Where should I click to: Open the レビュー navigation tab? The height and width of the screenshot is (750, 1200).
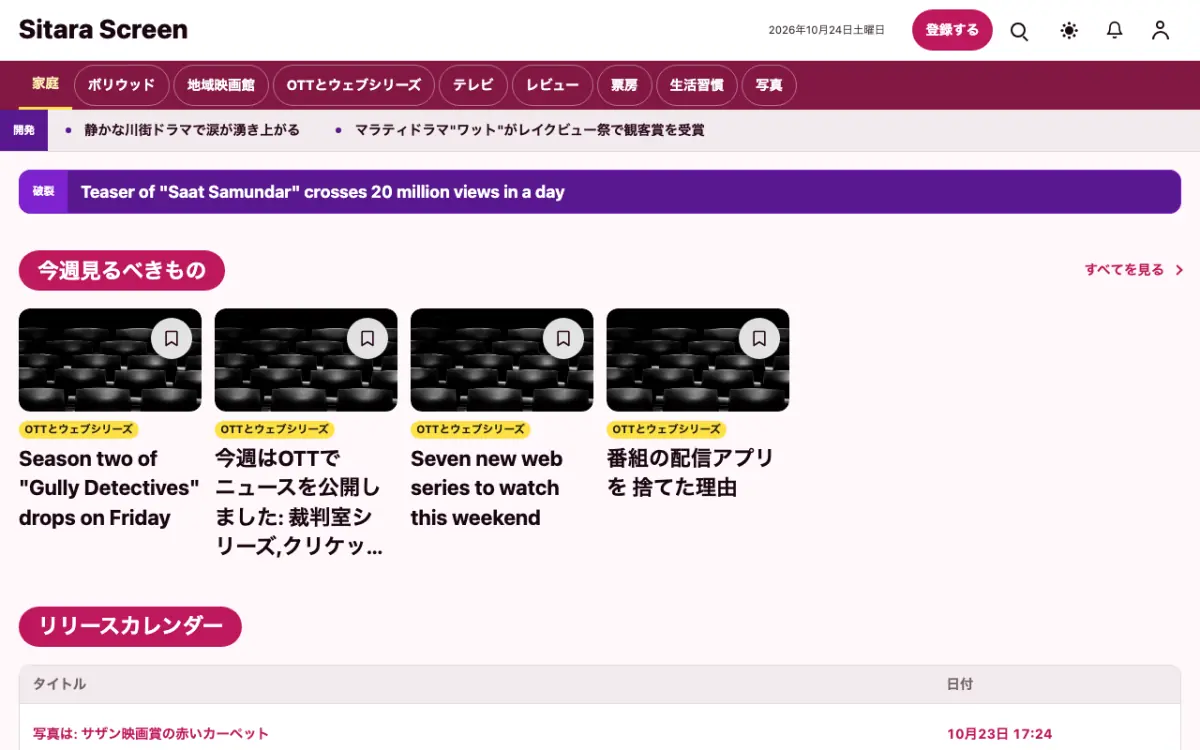click(553, 85)
